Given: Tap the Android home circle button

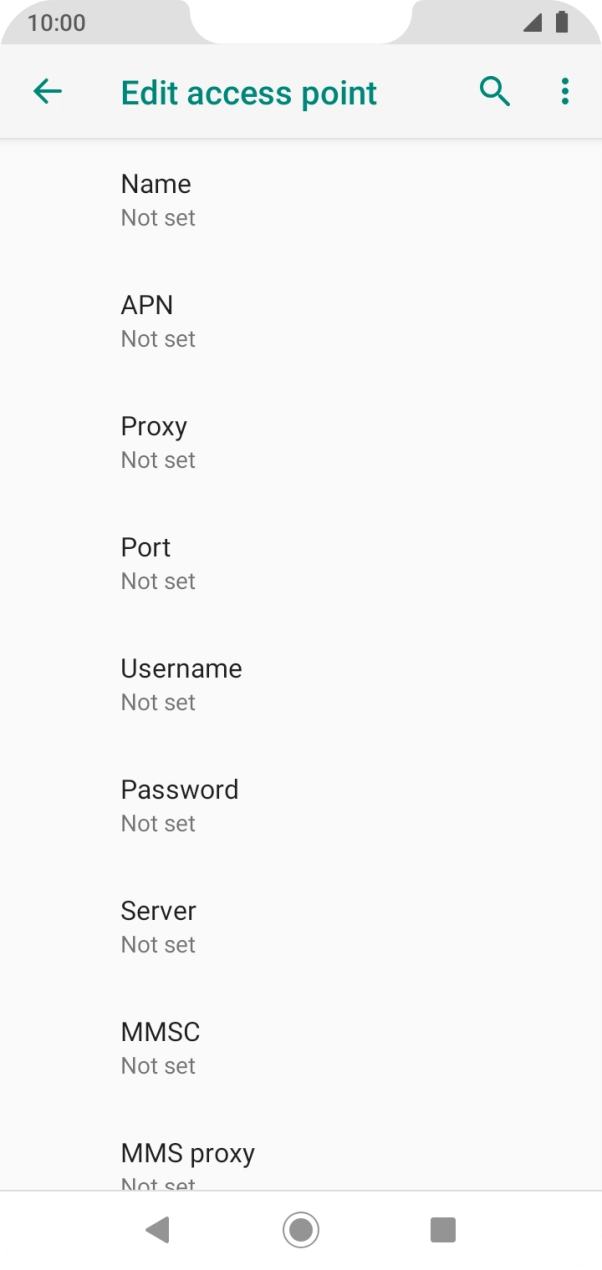Looking at the screenshot, I should tap(300, 1229).
